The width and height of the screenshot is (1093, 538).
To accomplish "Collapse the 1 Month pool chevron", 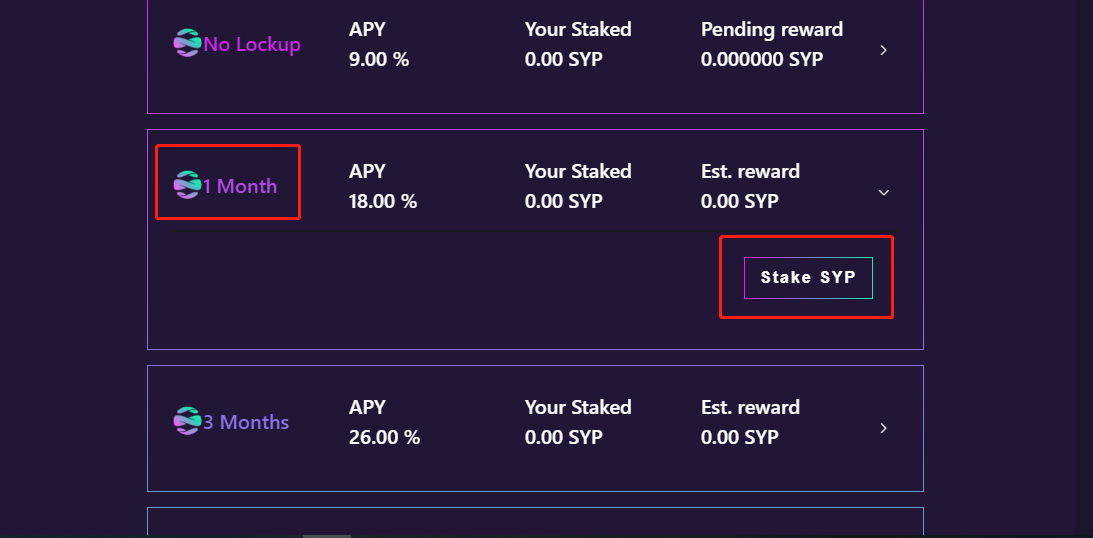I will [883, 192].
